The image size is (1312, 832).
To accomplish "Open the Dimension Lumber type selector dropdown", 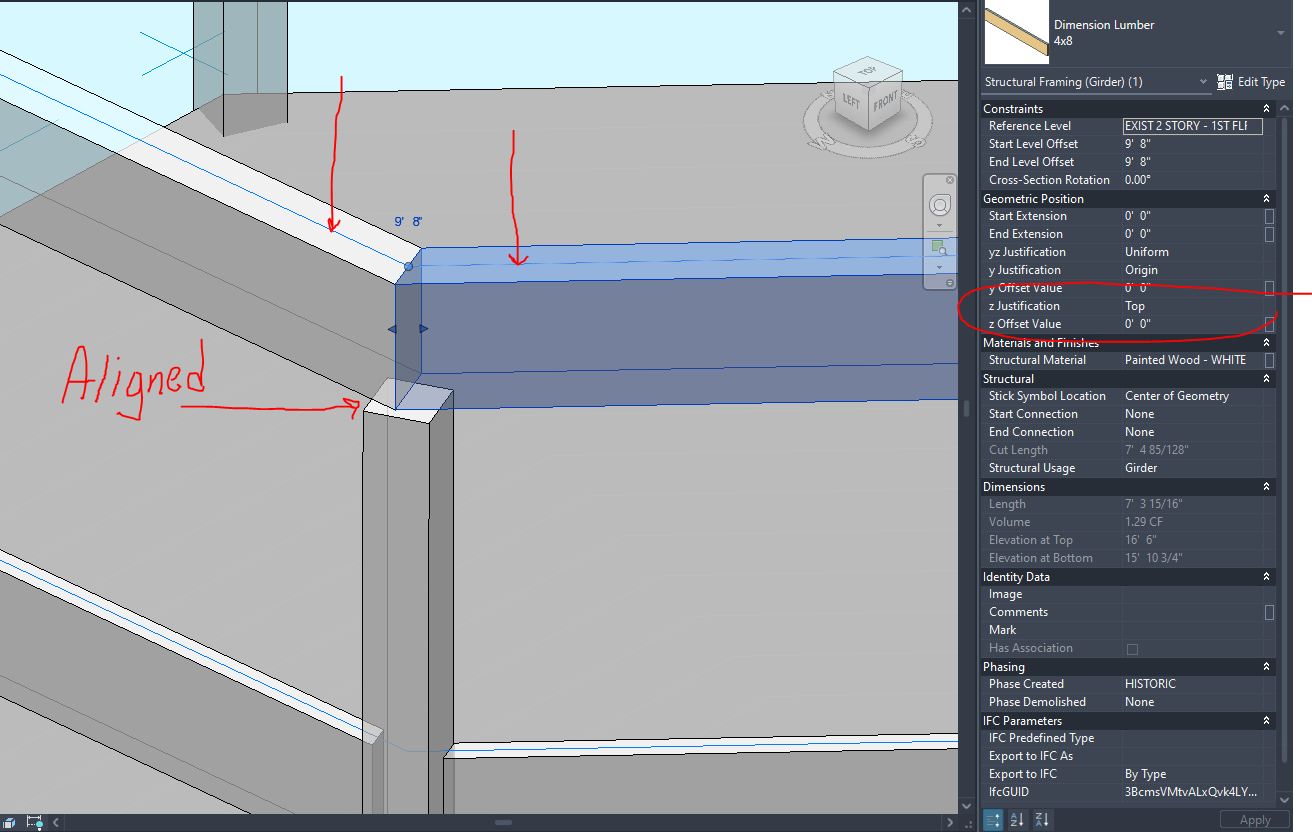I will [x=1279, y=33].
